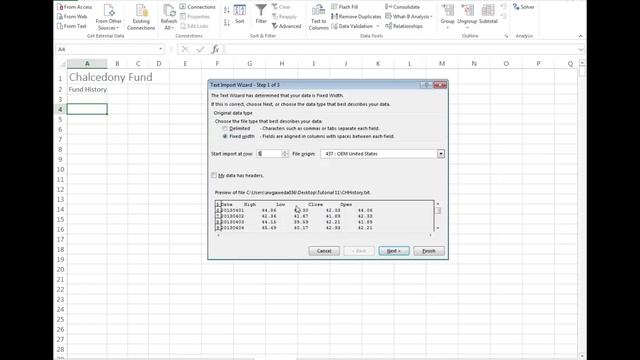The image size is (640, 360).
Task: Click Edit Links in Connections group
Action: pos(194,26)
